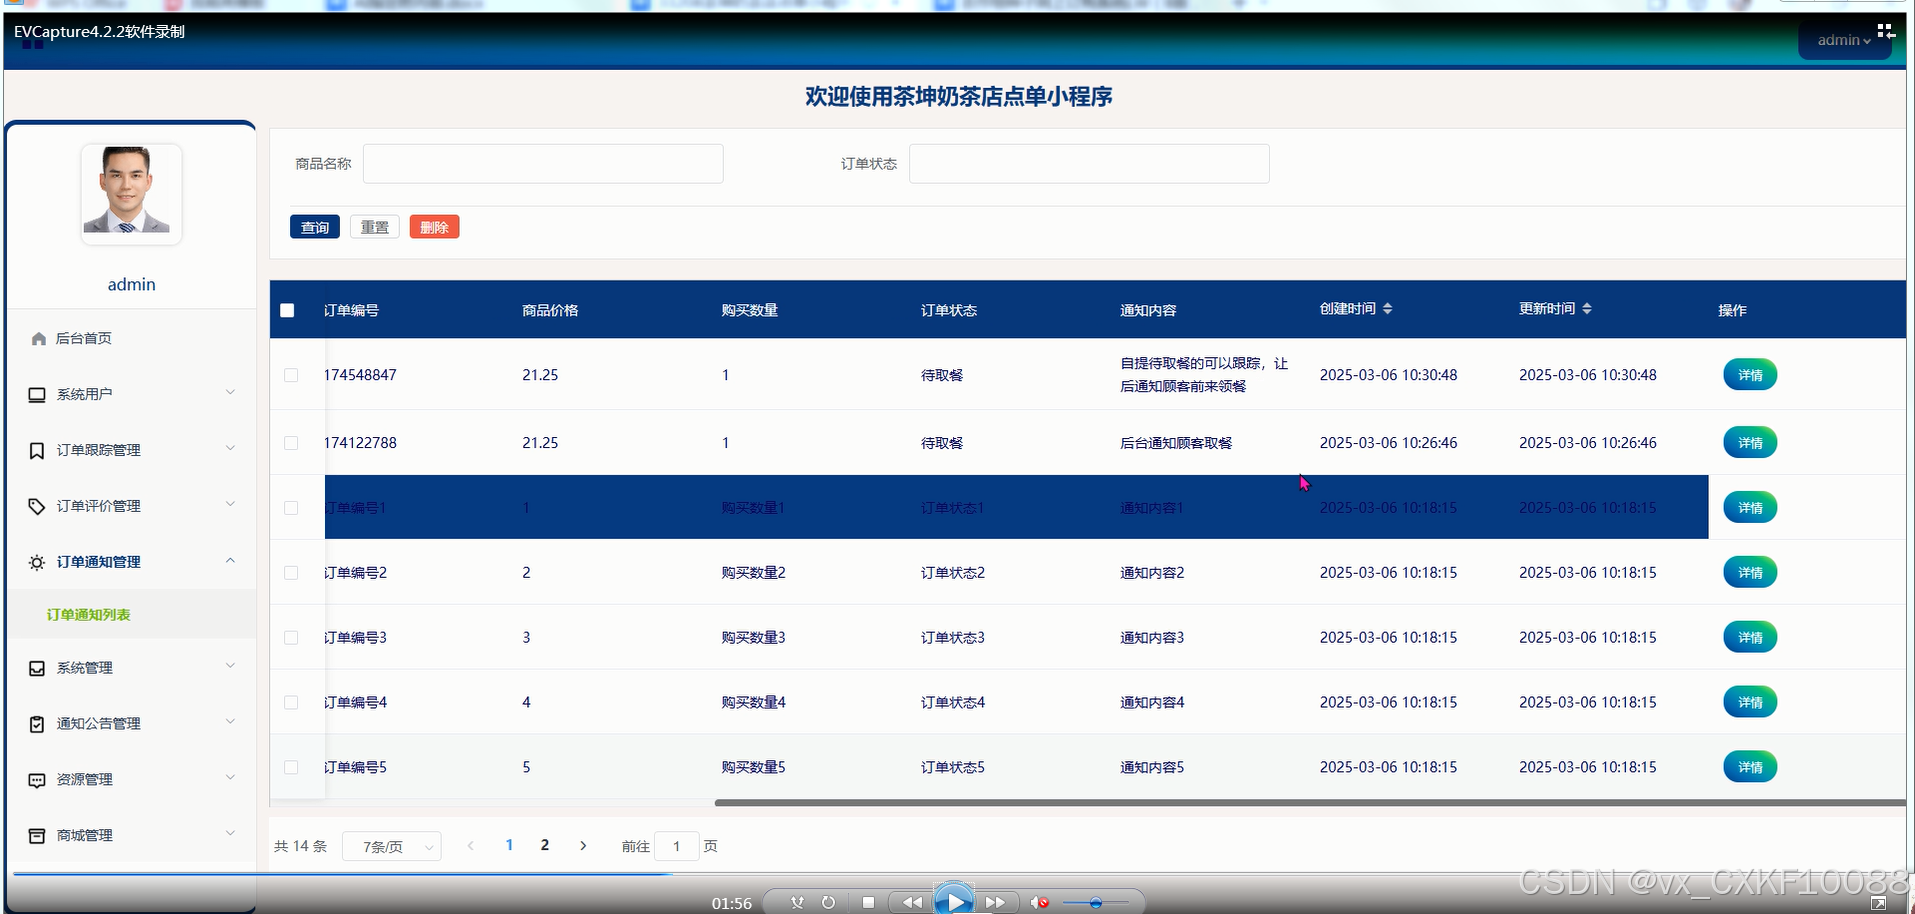Play the recorded video

click(954, 901)
